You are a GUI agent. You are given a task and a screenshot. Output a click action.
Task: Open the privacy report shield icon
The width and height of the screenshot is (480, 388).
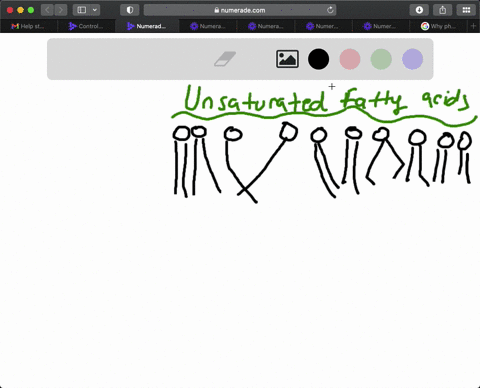130,10
